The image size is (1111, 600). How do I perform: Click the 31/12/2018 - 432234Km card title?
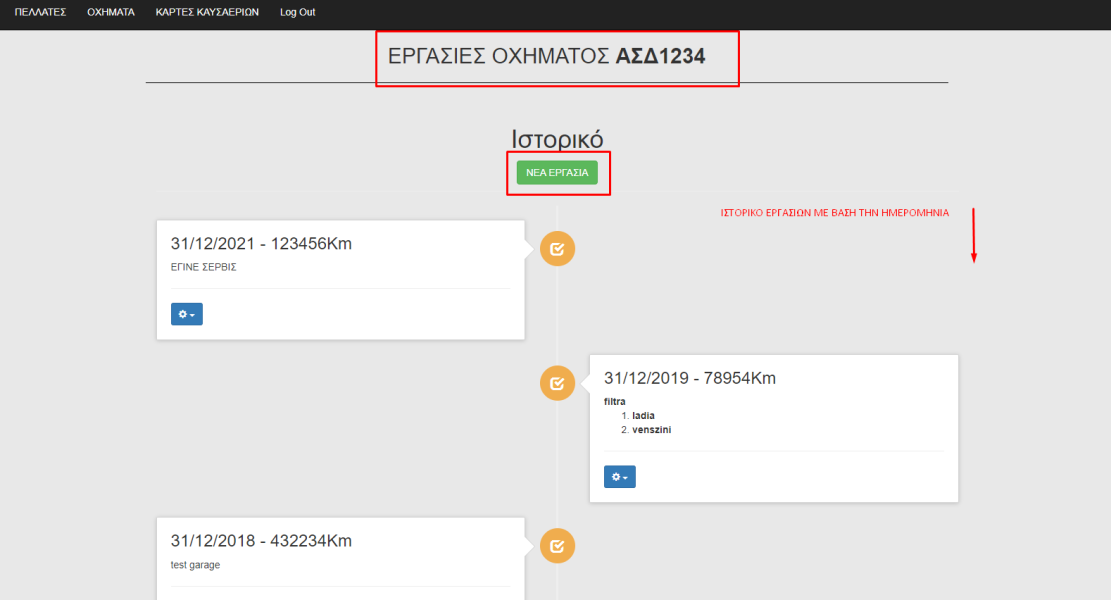[261, 541]
